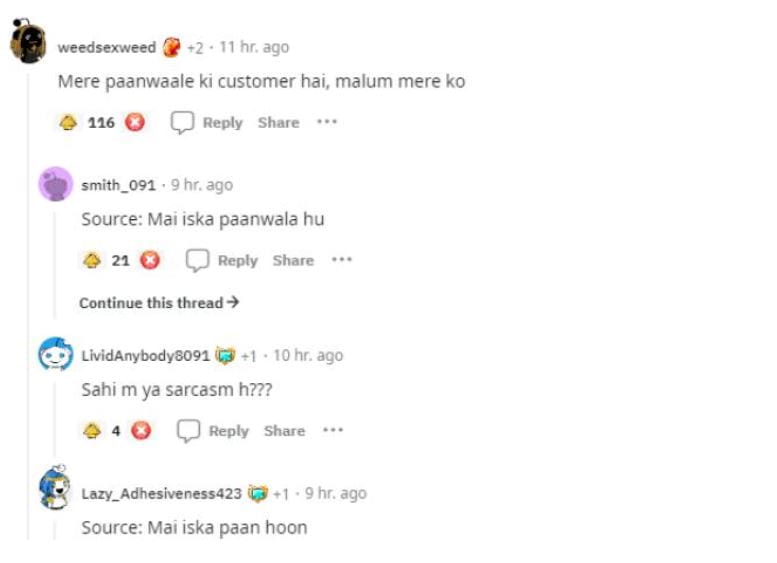
Task: Open more options on LividAnybody8091's comment
Action: 333,430
